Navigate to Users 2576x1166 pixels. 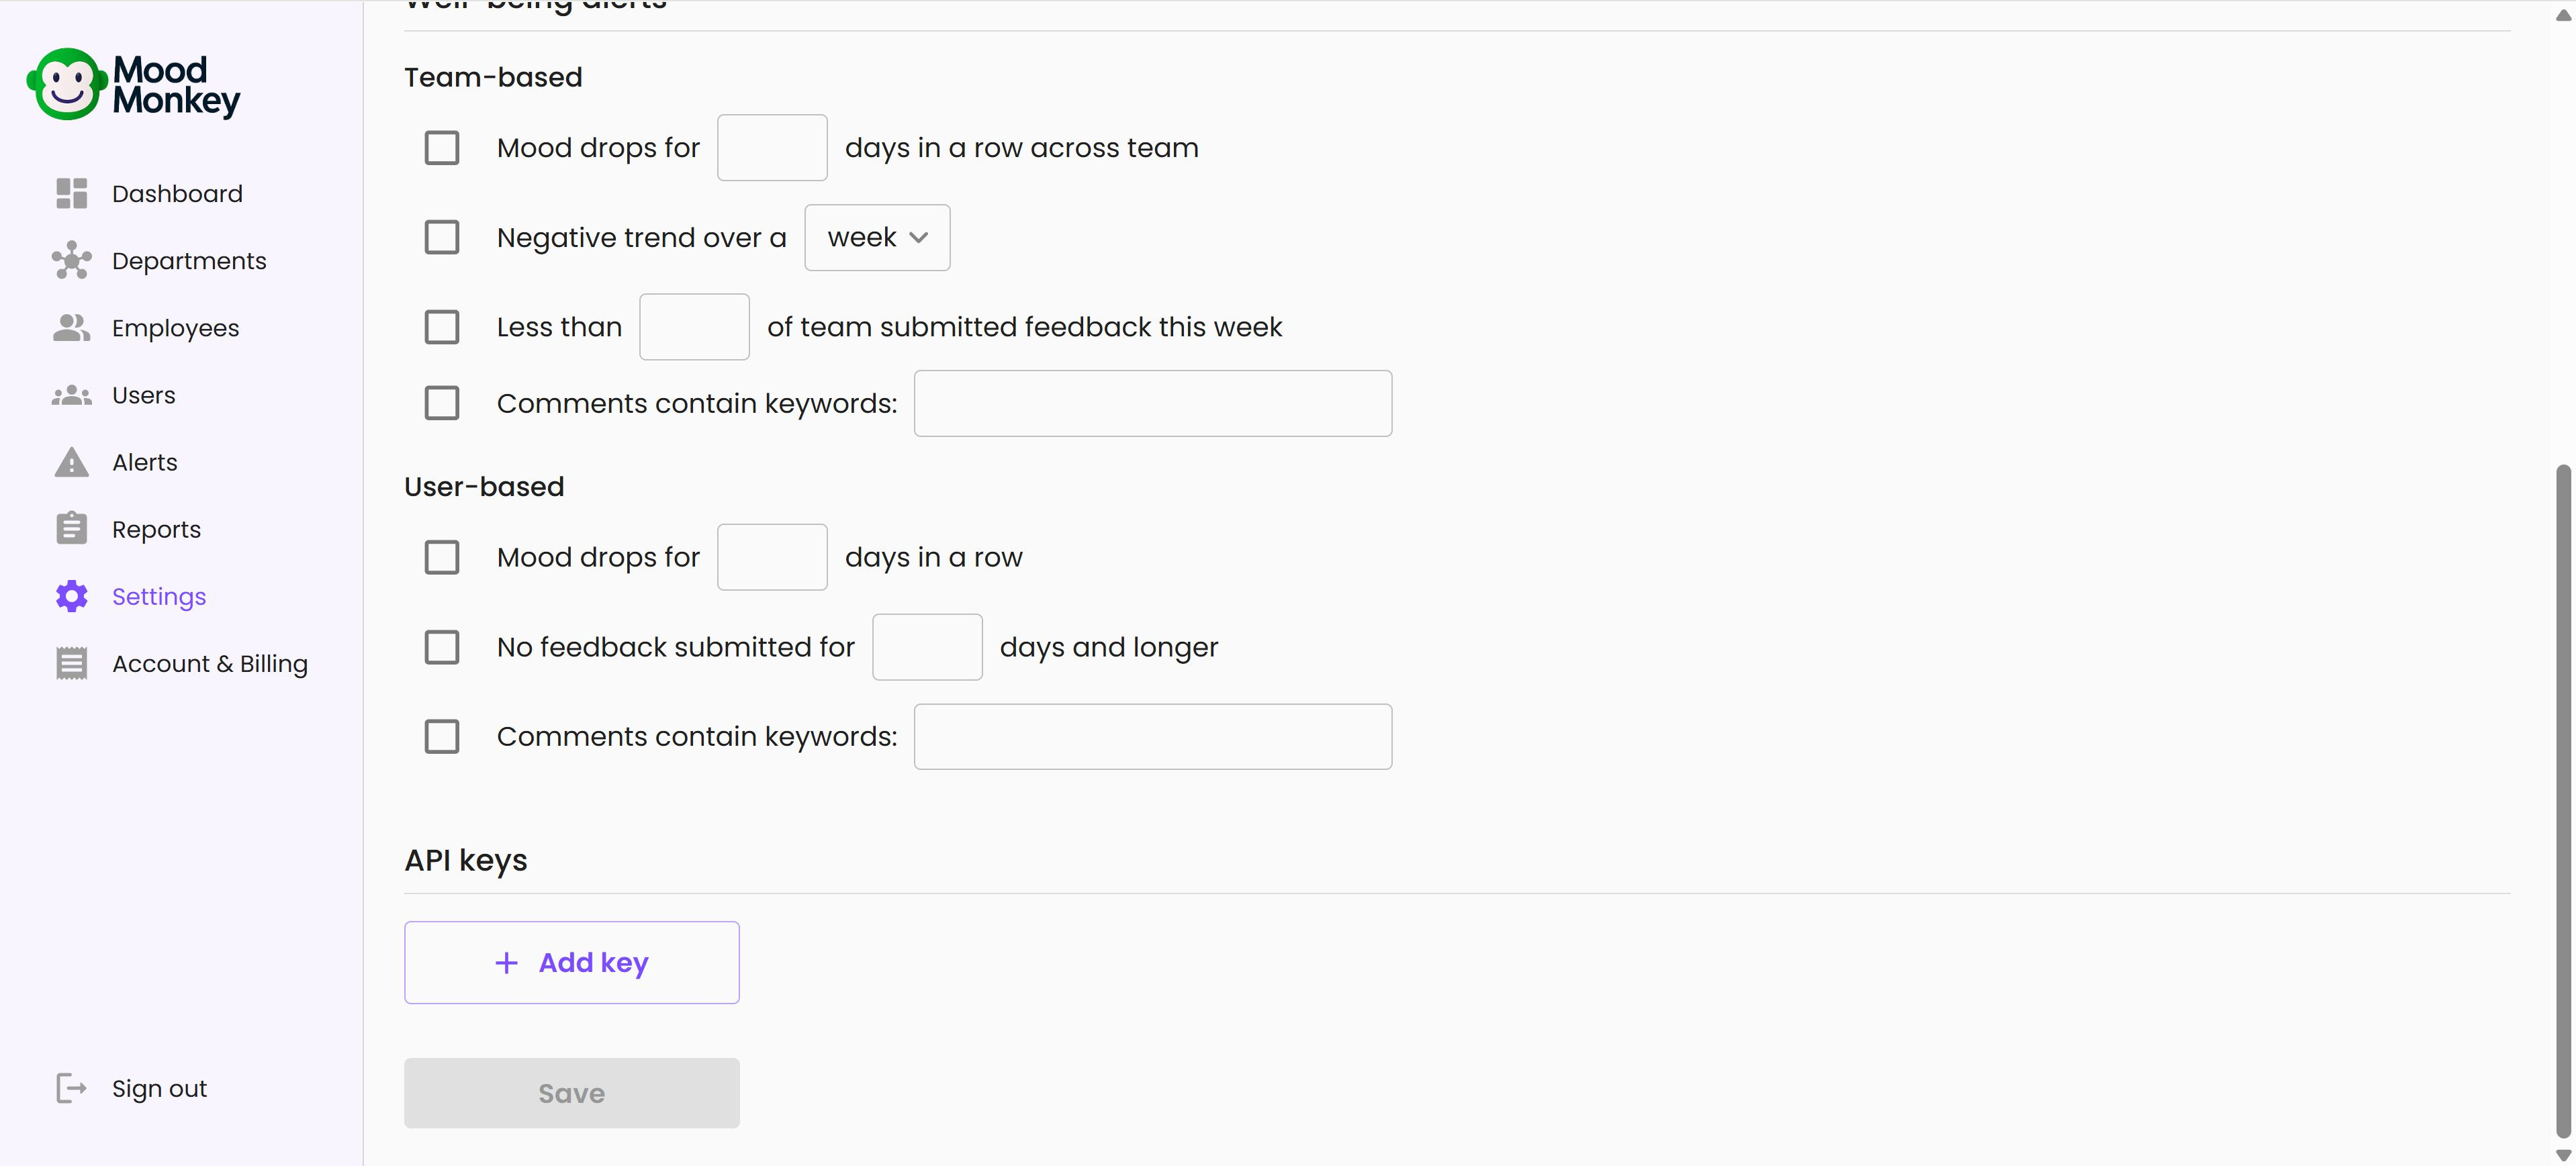click(143, 395)
